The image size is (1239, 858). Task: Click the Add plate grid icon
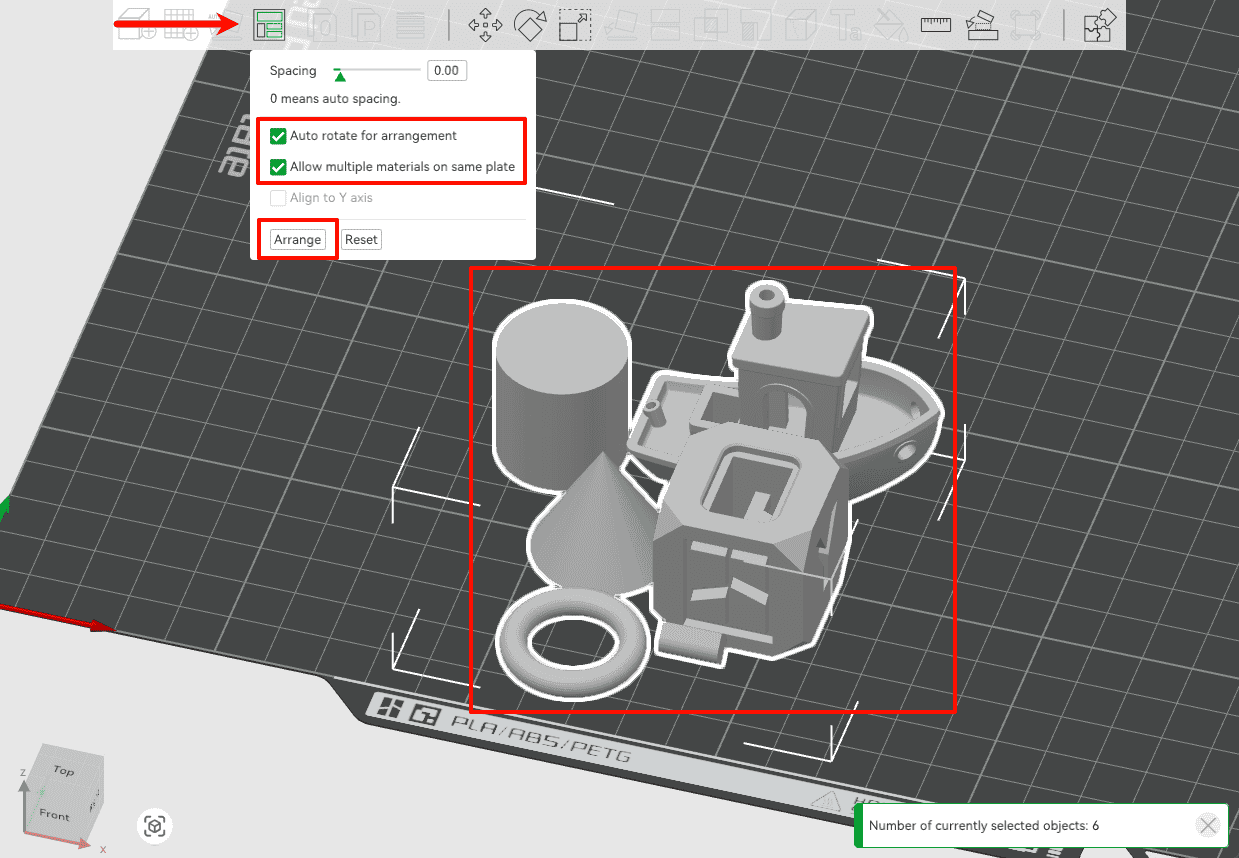(181, 24)
